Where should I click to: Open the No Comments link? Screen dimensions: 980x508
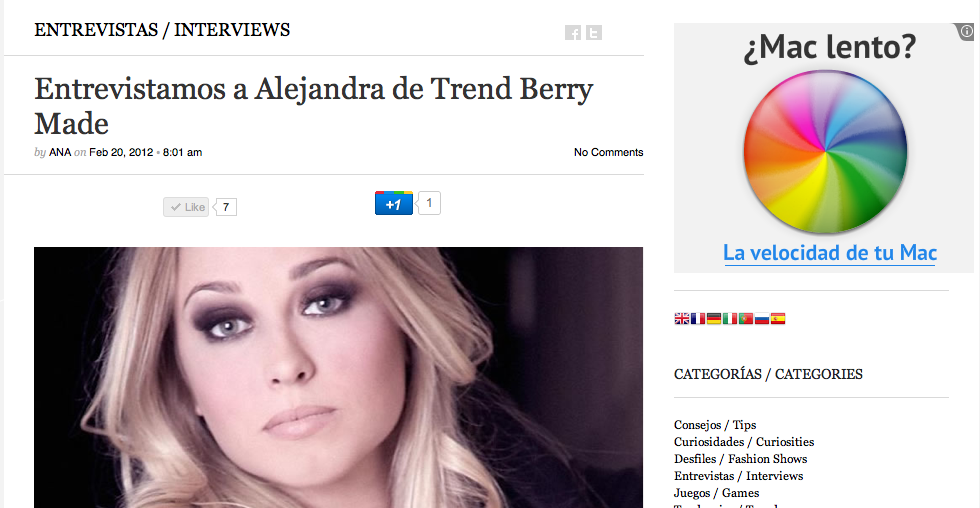click(608, 152)
